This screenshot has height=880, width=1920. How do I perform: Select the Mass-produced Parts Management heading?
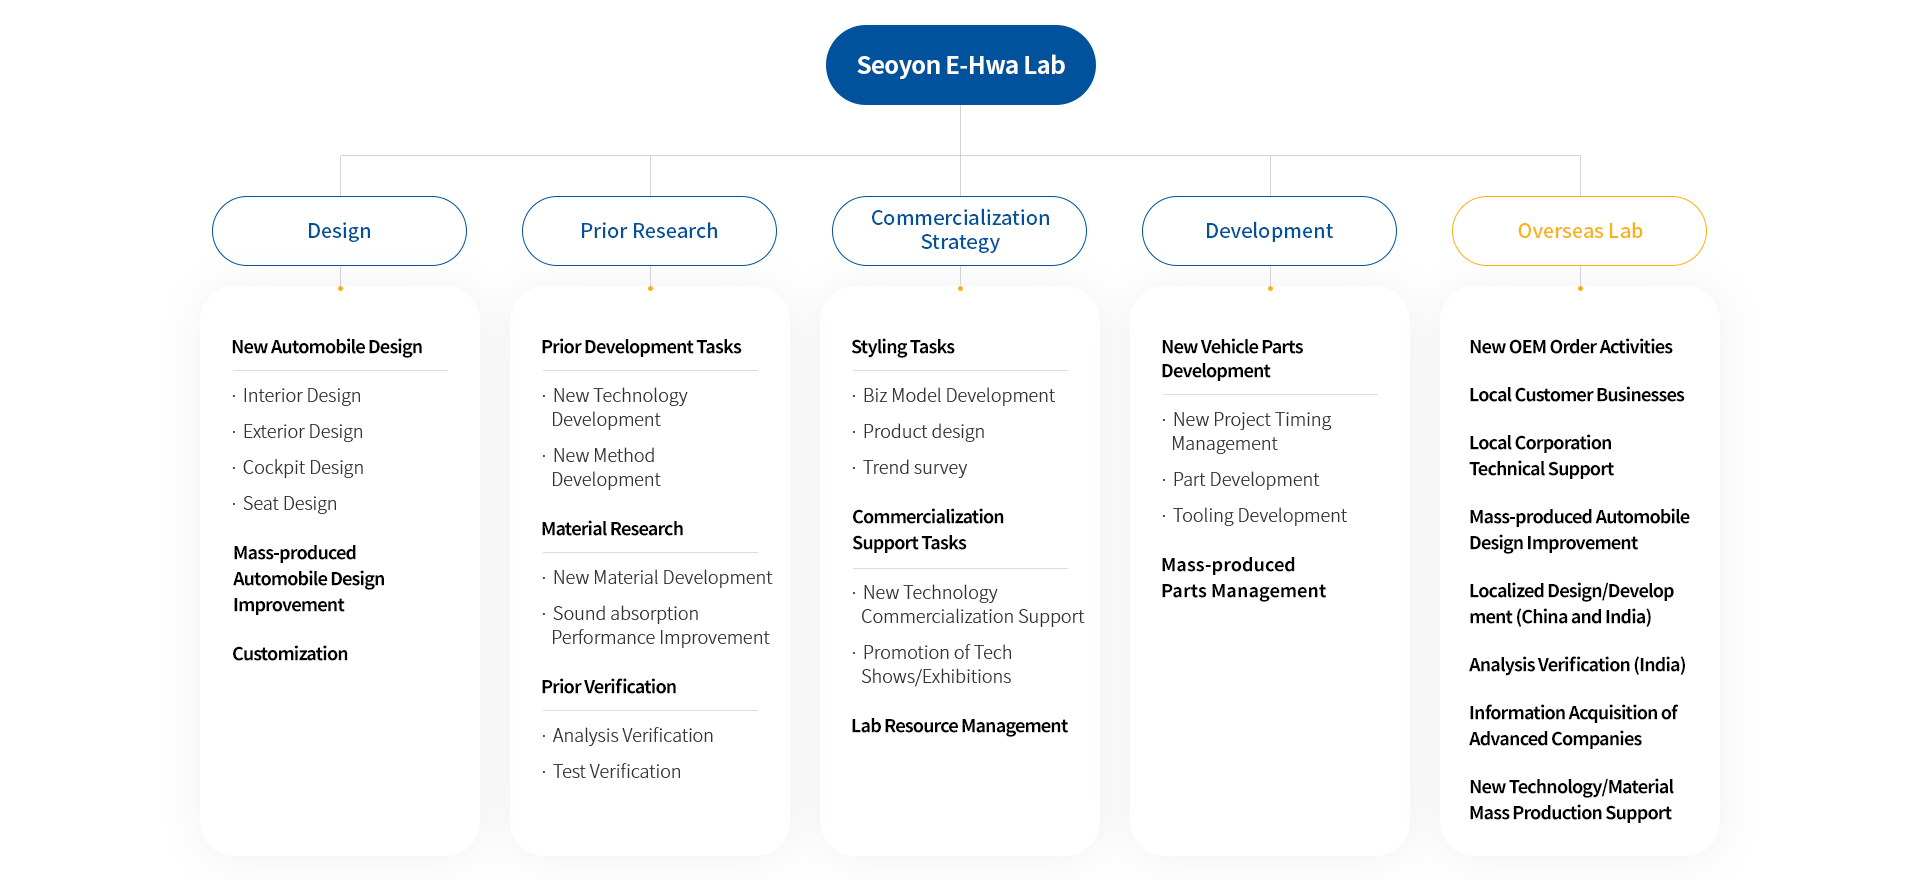[1243, 578]
